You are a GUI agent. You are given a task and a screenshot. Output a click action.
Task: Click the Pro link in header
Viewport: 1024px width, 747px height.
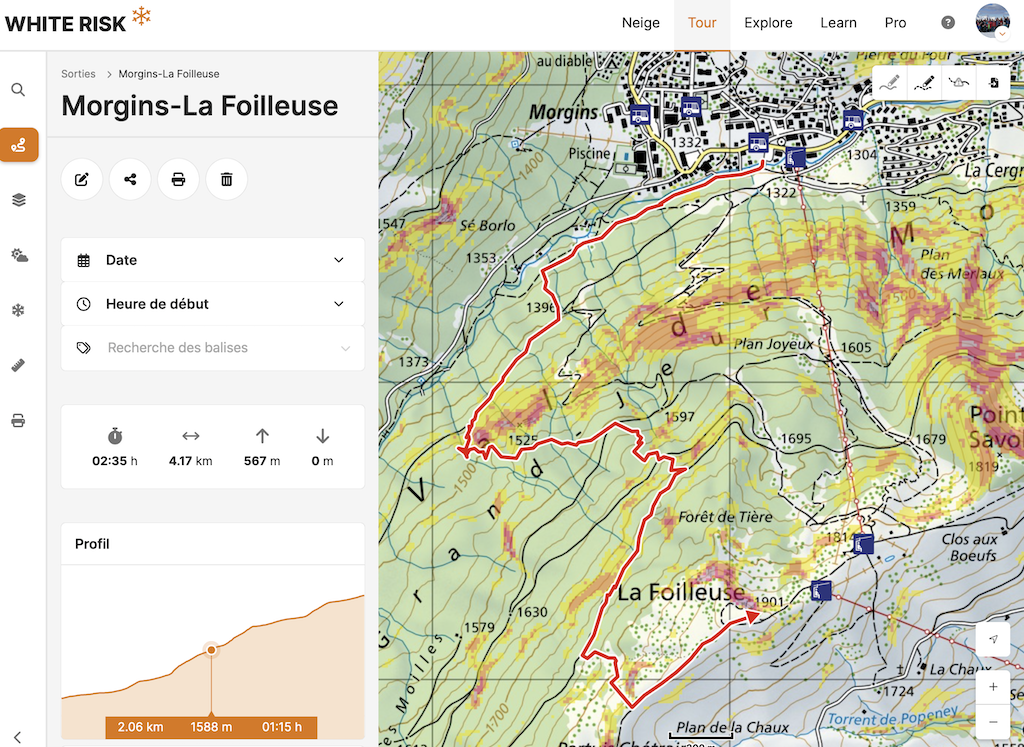895,23
